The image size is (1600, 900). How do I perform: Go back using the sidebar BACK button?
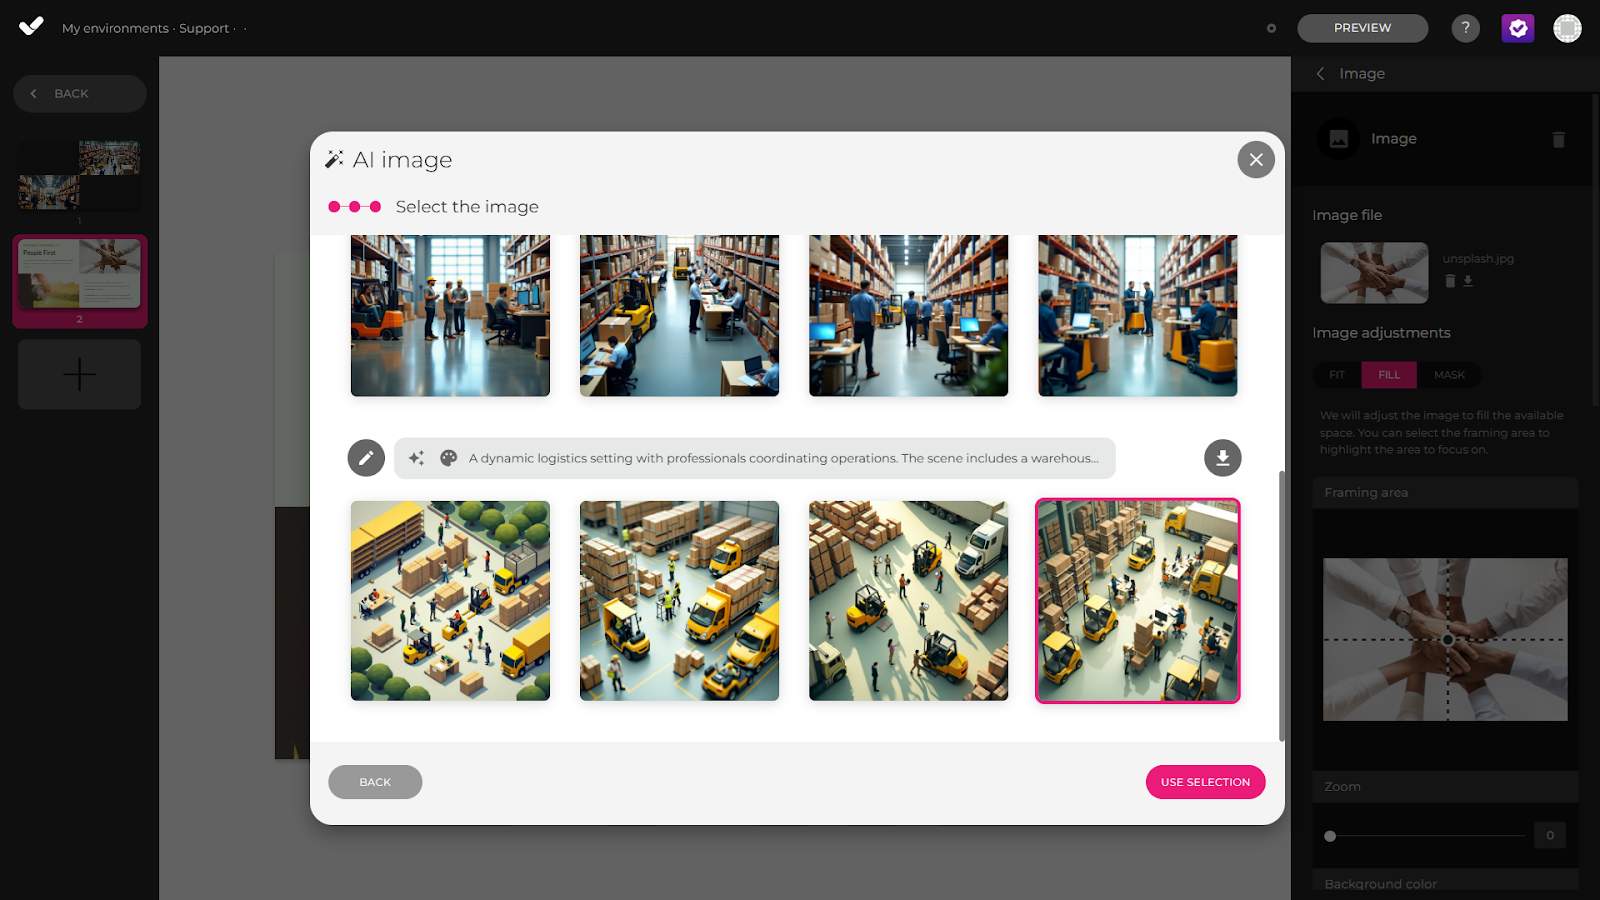[80, 94]
